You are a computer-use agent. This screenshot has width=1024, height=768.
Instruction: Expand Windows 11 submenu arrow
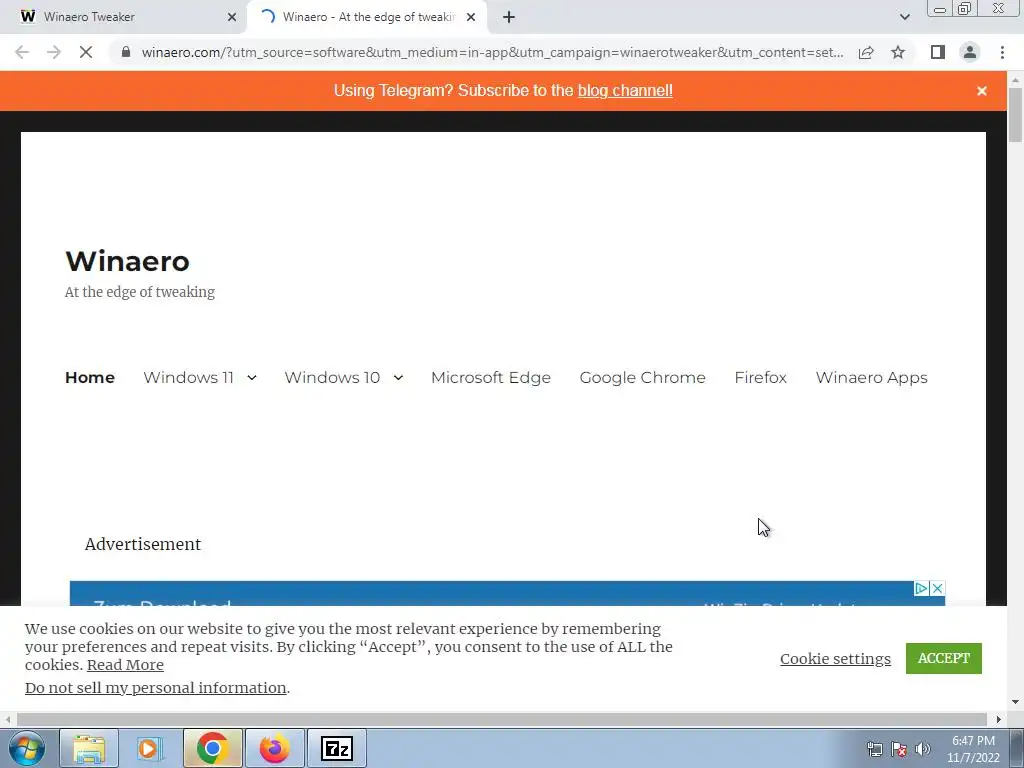tap(252, 377)
